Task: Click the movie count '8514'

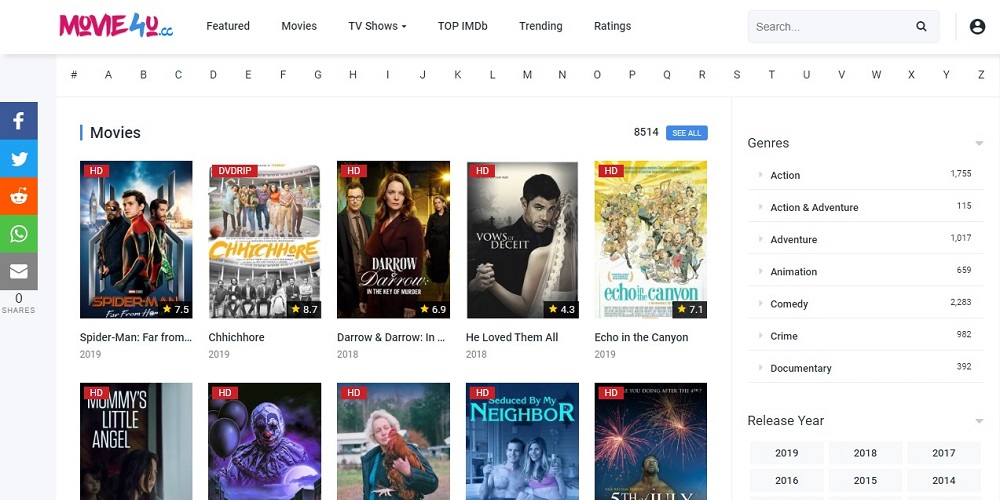Action: [646, 132]
